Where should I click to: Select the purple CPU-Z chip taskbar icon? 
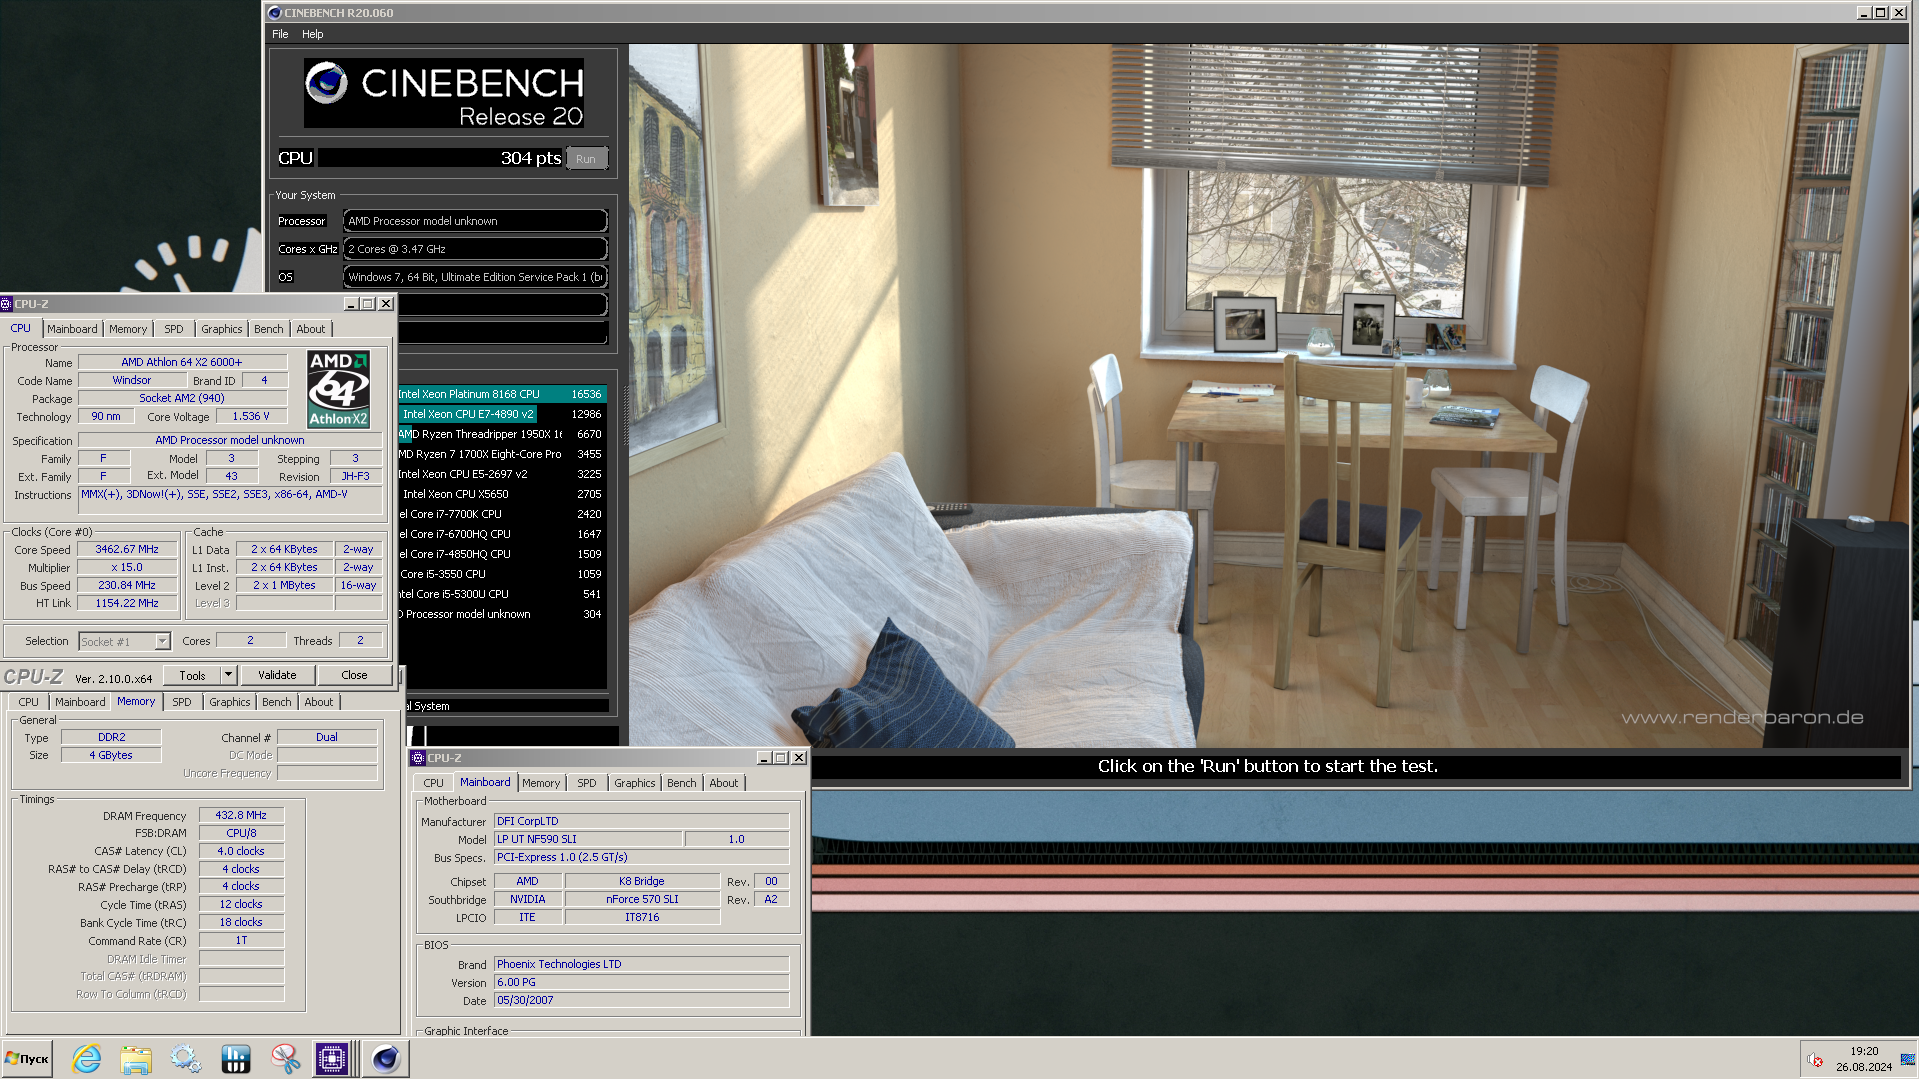[x=332, y=1058]
